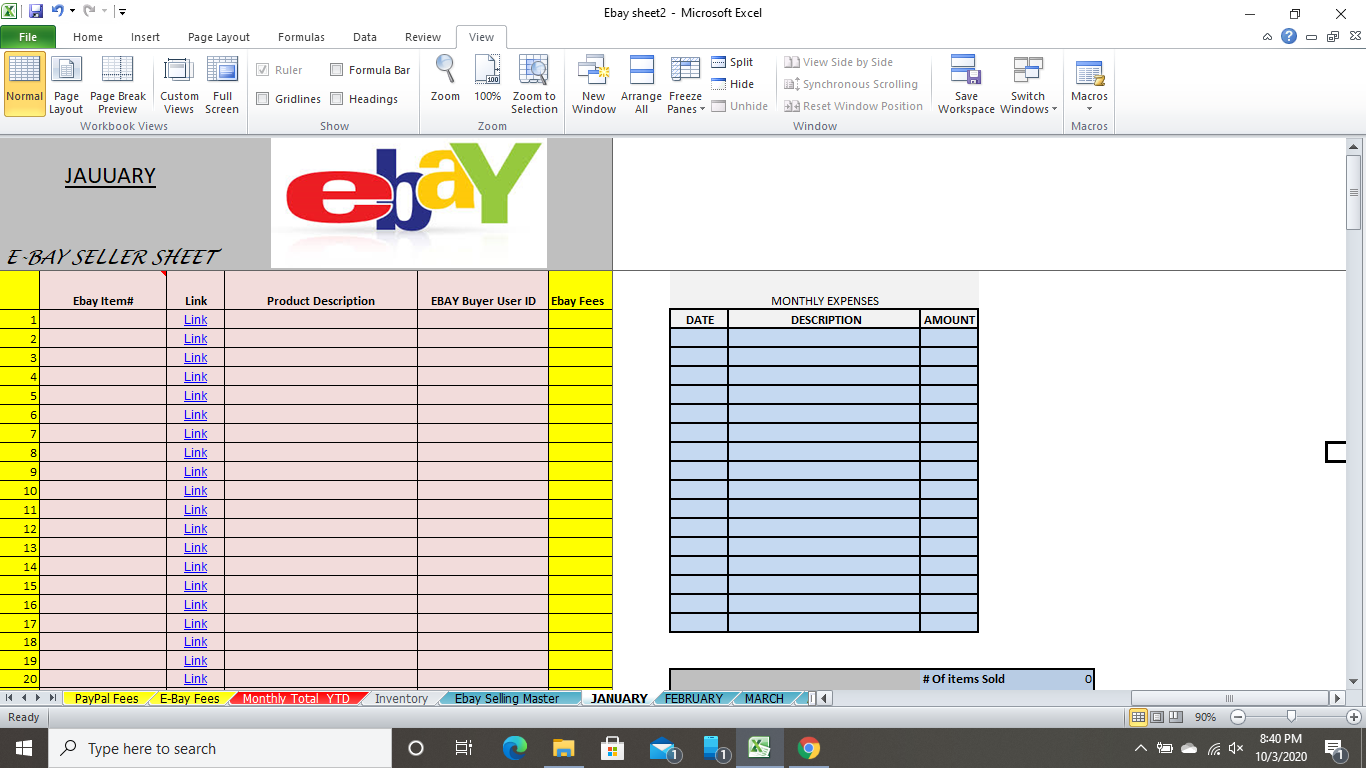Switch to Monthly Total YTD sheet
This screenshot has height=768, width=1366.
click(x=296, y=698)
